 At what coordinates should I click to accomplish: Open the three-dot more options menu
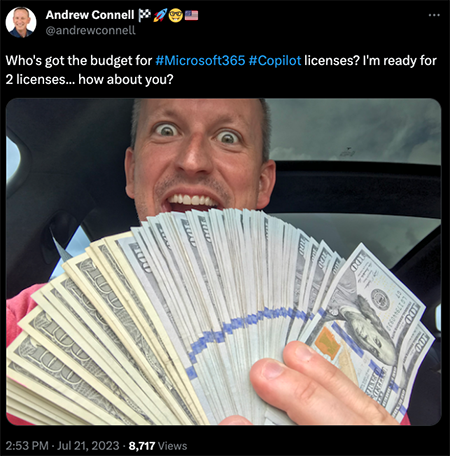coord(434,15)
